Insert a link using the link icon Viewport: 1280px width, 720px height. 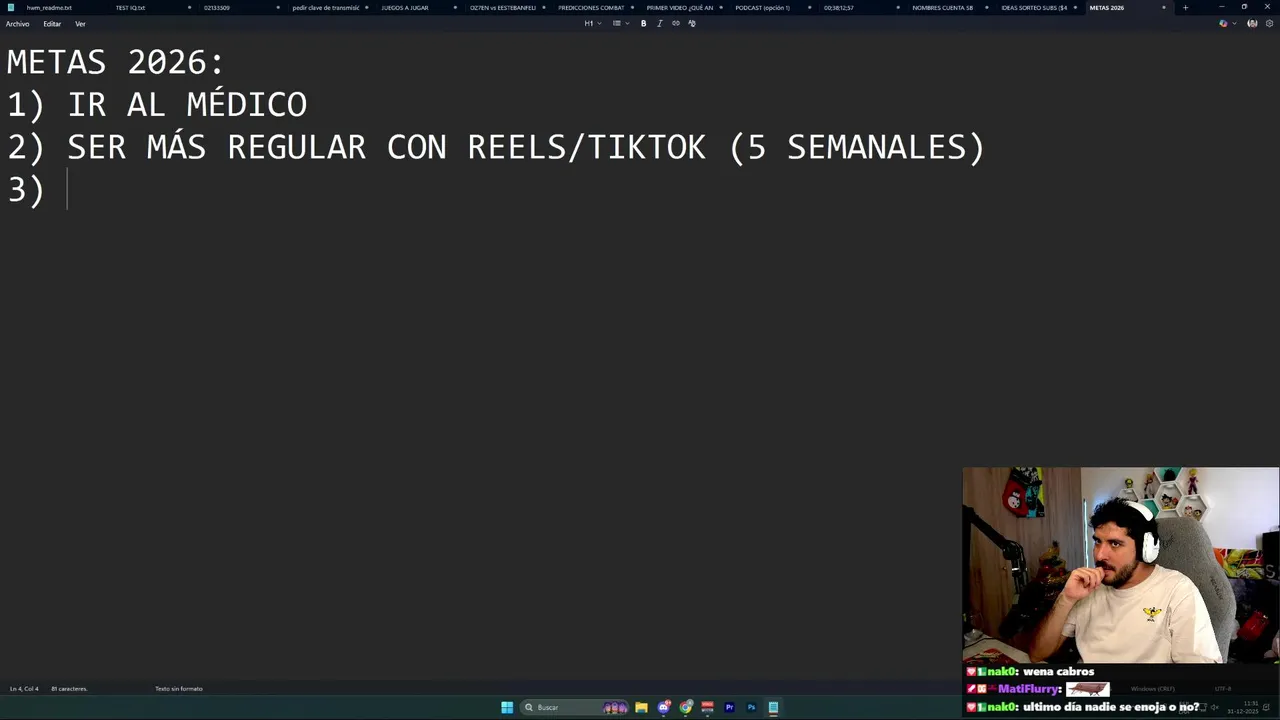[x=676, y=23]
